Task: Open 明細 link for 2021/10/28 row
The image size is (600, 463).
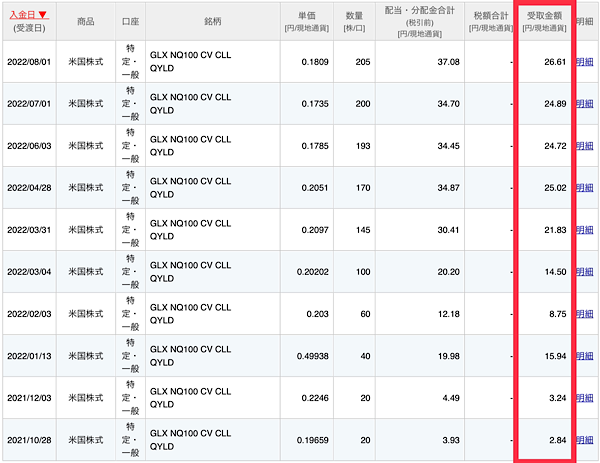Action: (x=585, y=440)
